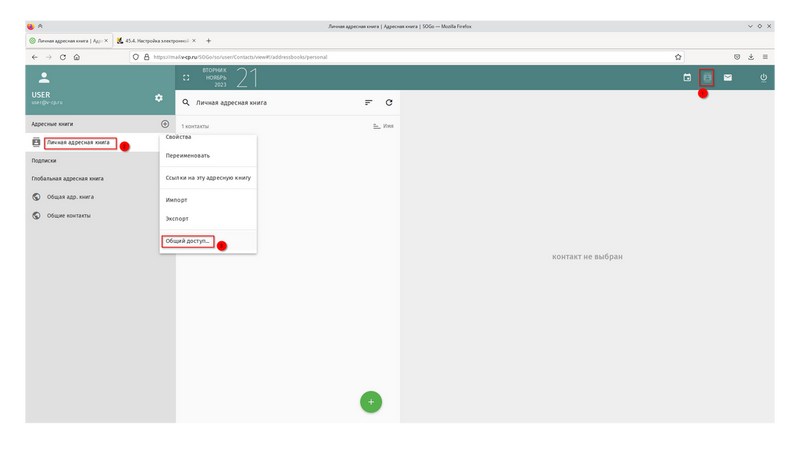The image size is (800, 453).
Task: Open the Address Book module icon
Action: pos(707,77)
